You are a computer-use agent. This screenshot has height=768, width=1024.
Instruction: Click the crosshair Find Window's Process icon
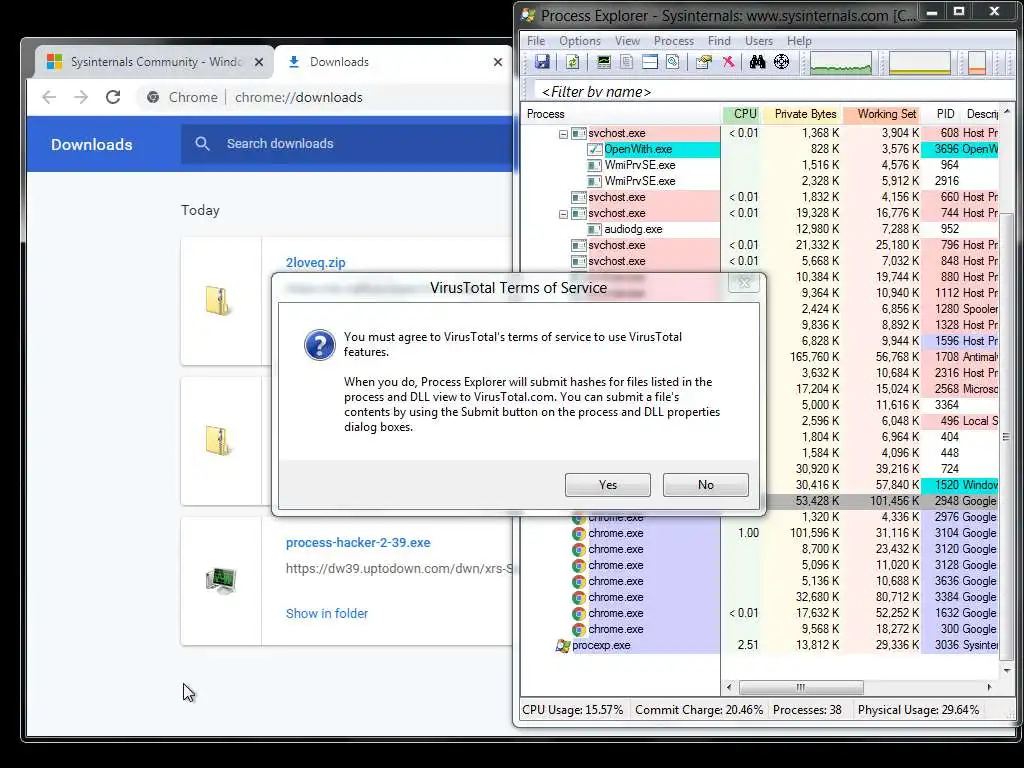click(x=781, y=62)
